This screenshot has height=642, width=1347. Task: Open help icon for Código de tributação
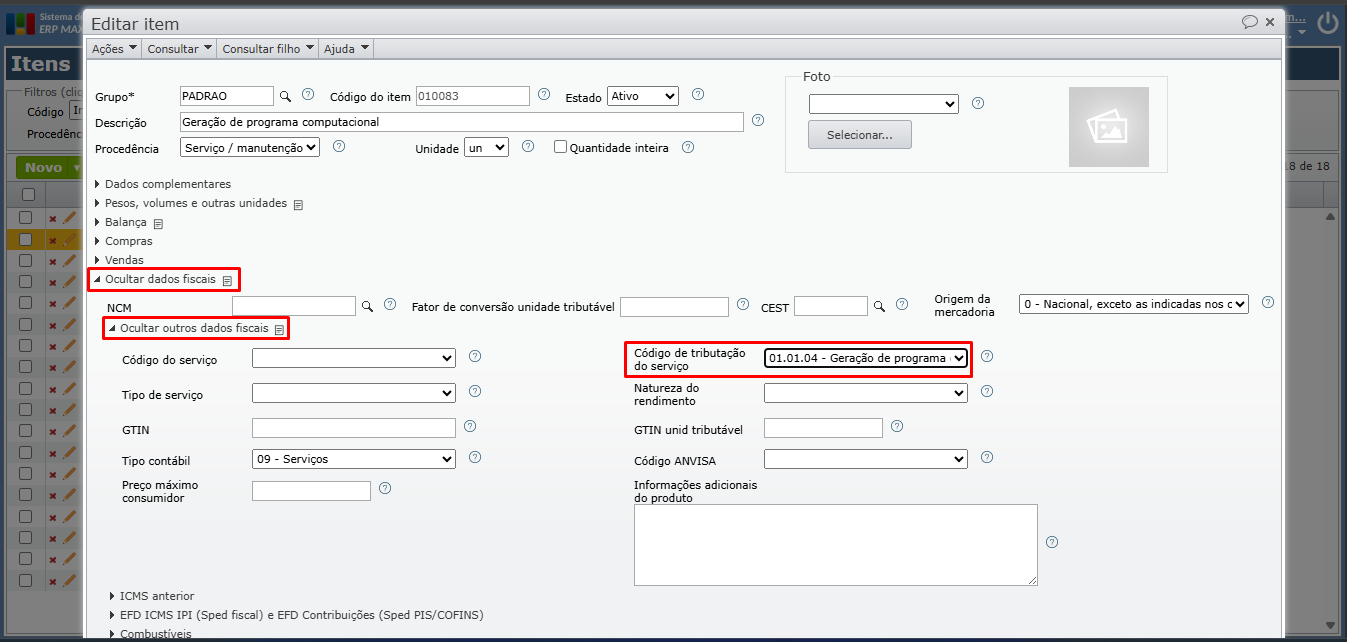(987, 356)
